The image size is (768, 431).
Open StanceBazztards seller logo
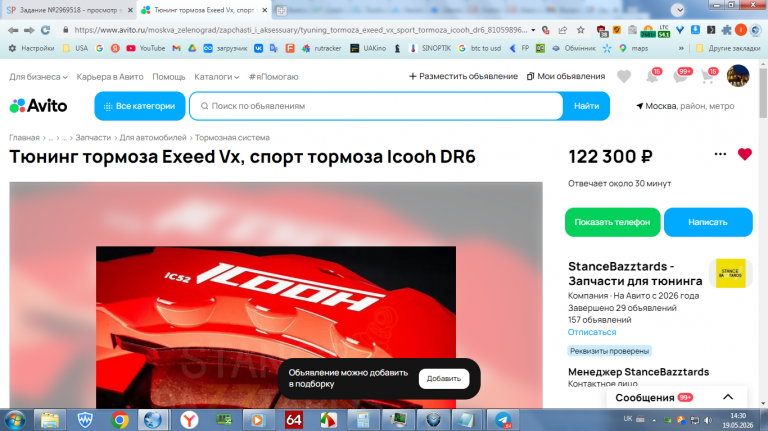pos(730,273)
